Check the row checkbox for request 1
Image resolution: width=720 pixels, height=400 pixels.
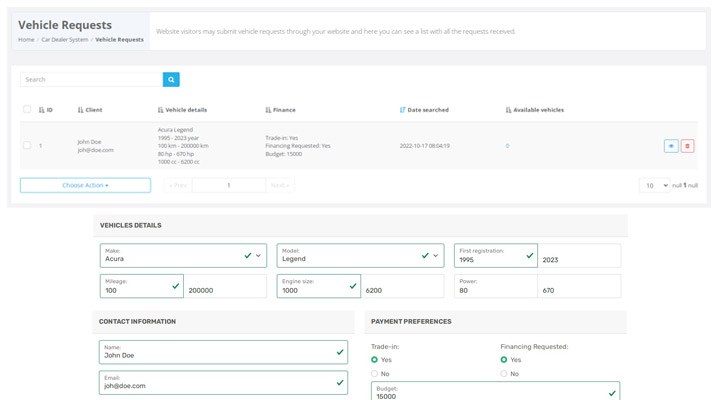[27, 146]
